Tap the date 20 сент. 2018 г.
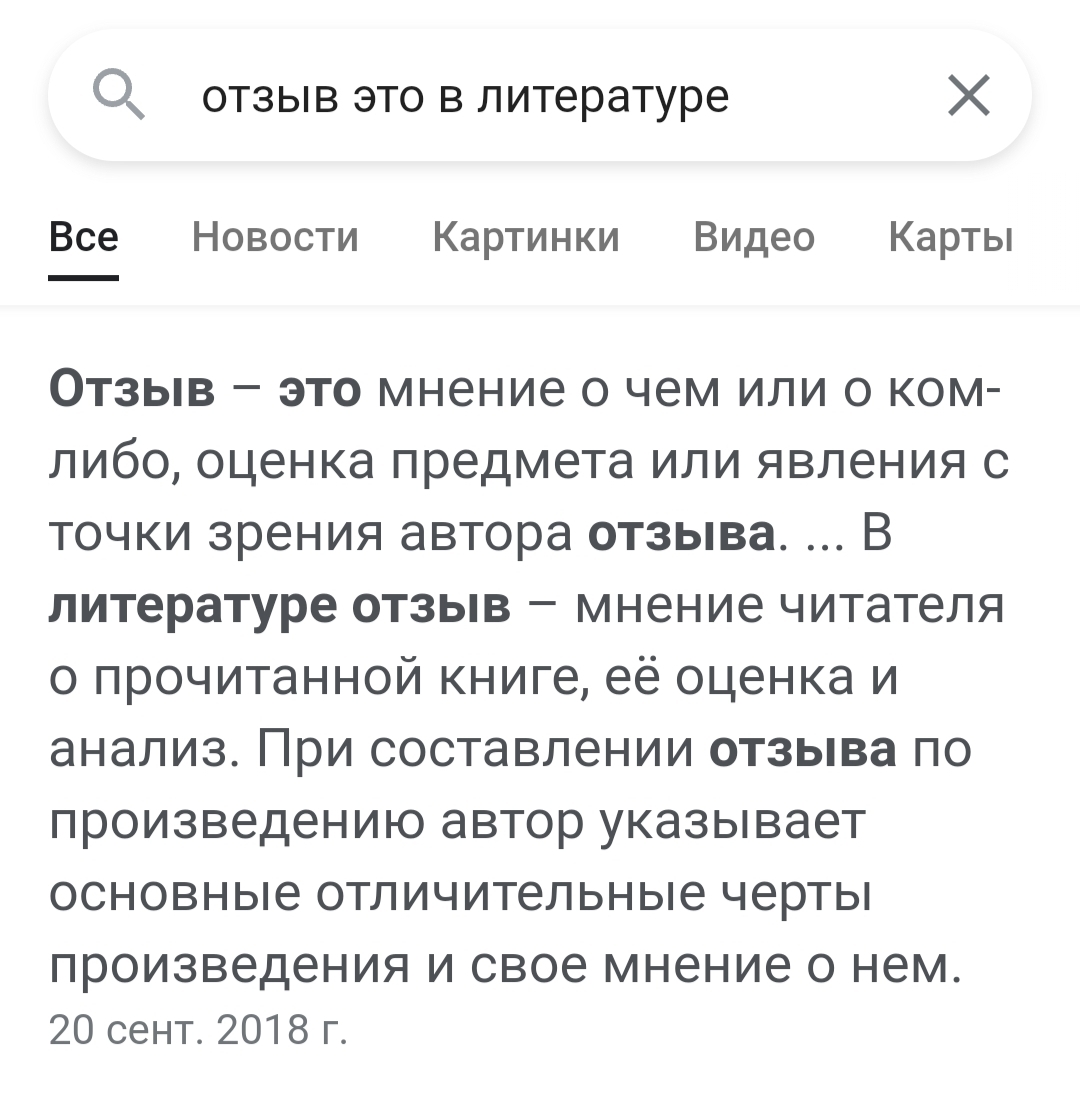The height and width of the screenshot is (1098, 1080). coord(198,1029)
